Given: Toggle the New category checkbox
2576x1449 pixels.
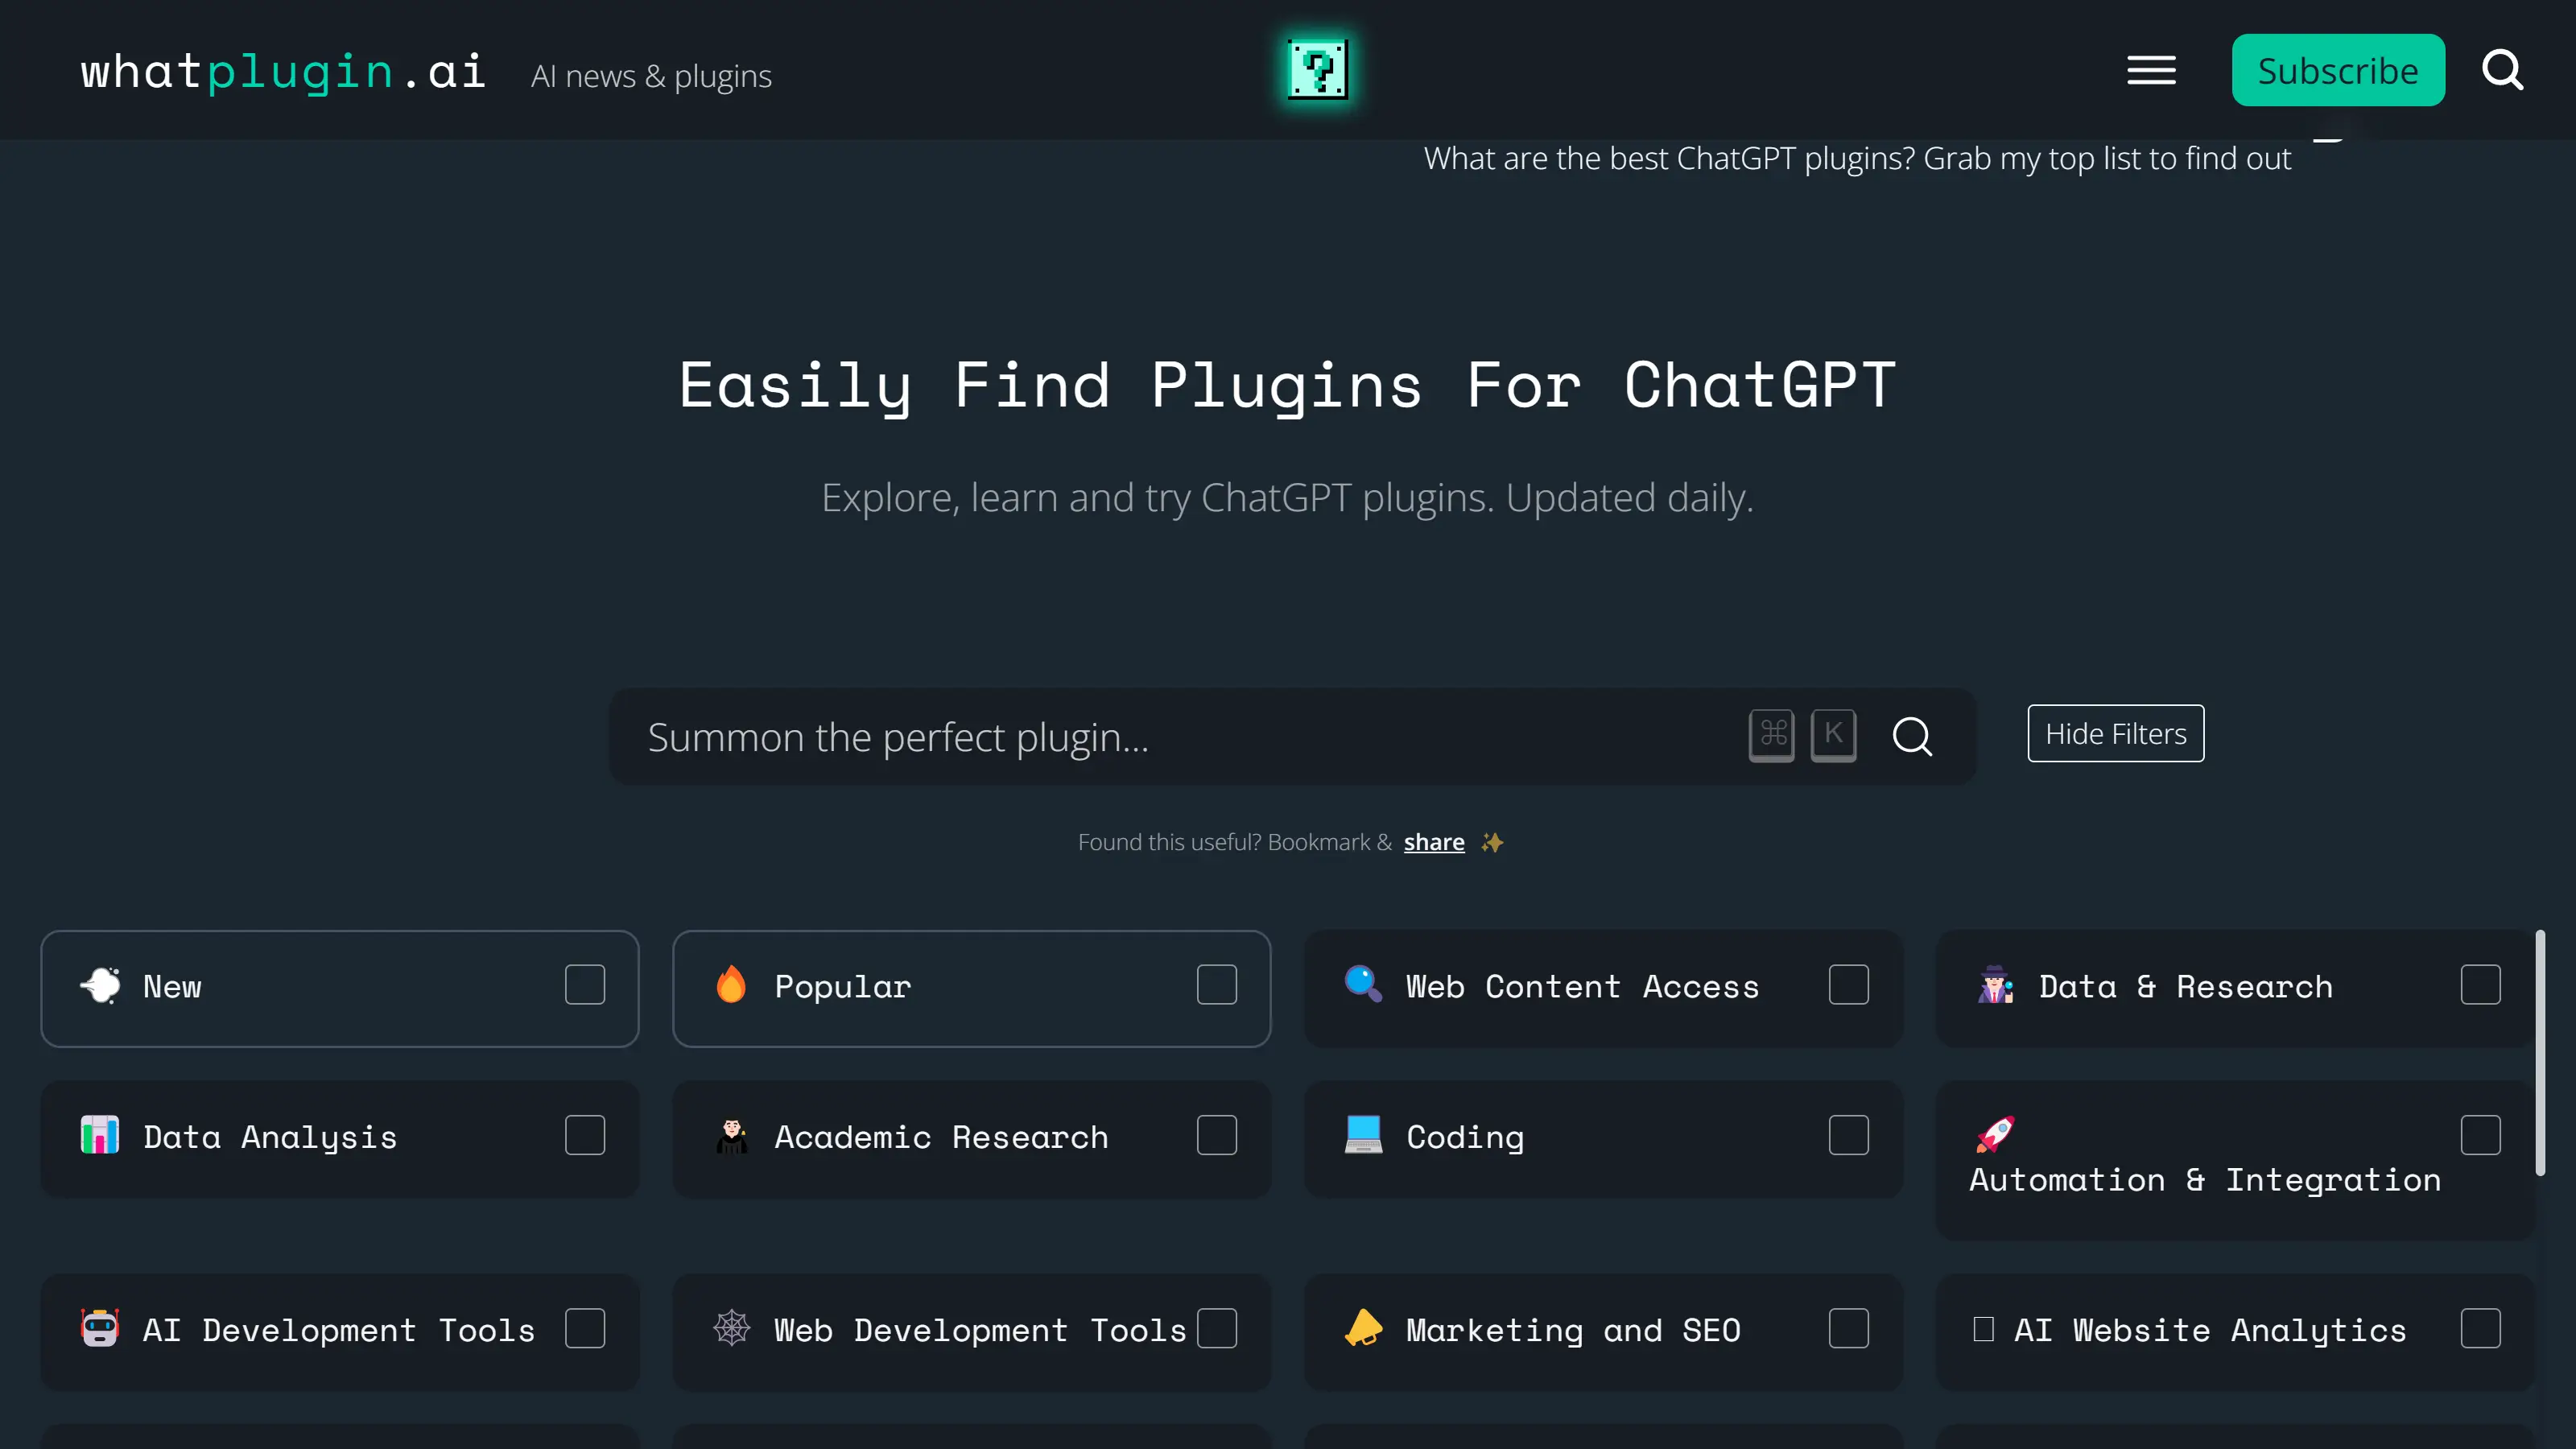Looking at the screenshot, I should click(x=584, y=985).
